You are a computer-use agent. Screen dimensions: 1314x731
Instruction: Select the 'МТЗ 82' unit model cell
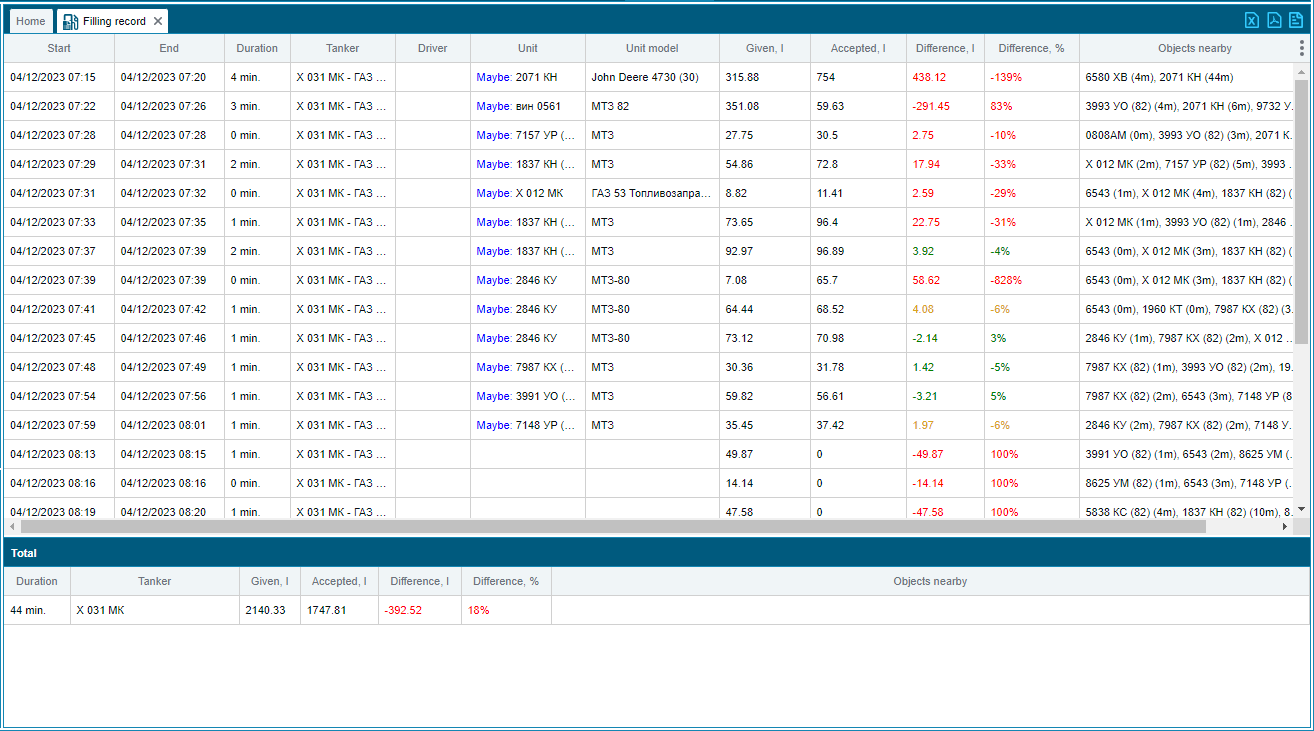[x=652, y=106]
